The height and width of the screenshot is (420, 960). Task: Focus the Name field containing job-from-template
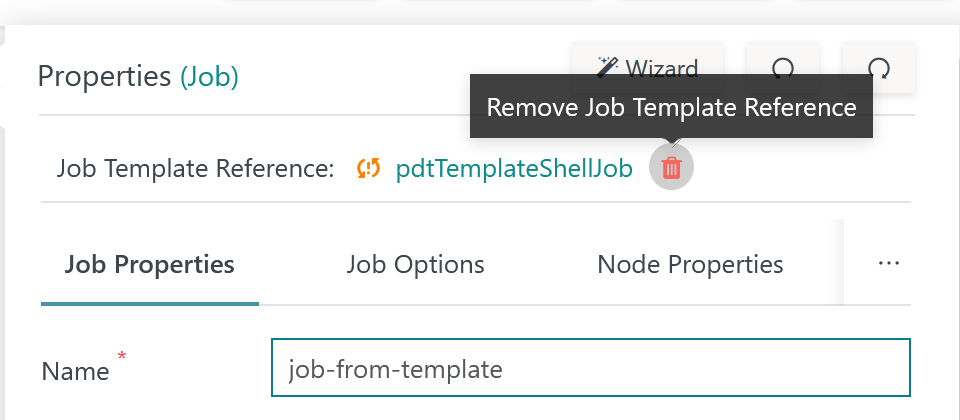[591, 368]
